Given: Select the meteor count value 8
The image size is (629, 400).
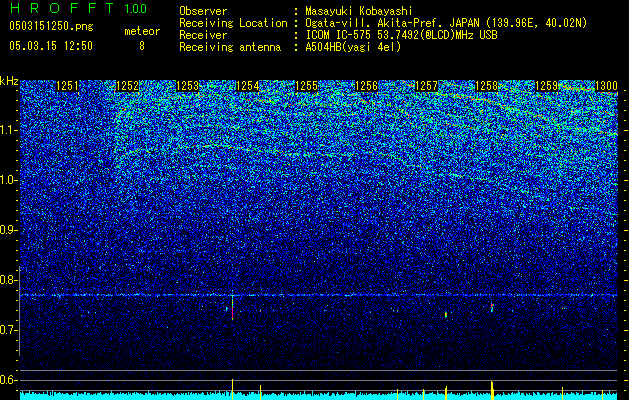Looking at the screenshot, I should 142,46.
